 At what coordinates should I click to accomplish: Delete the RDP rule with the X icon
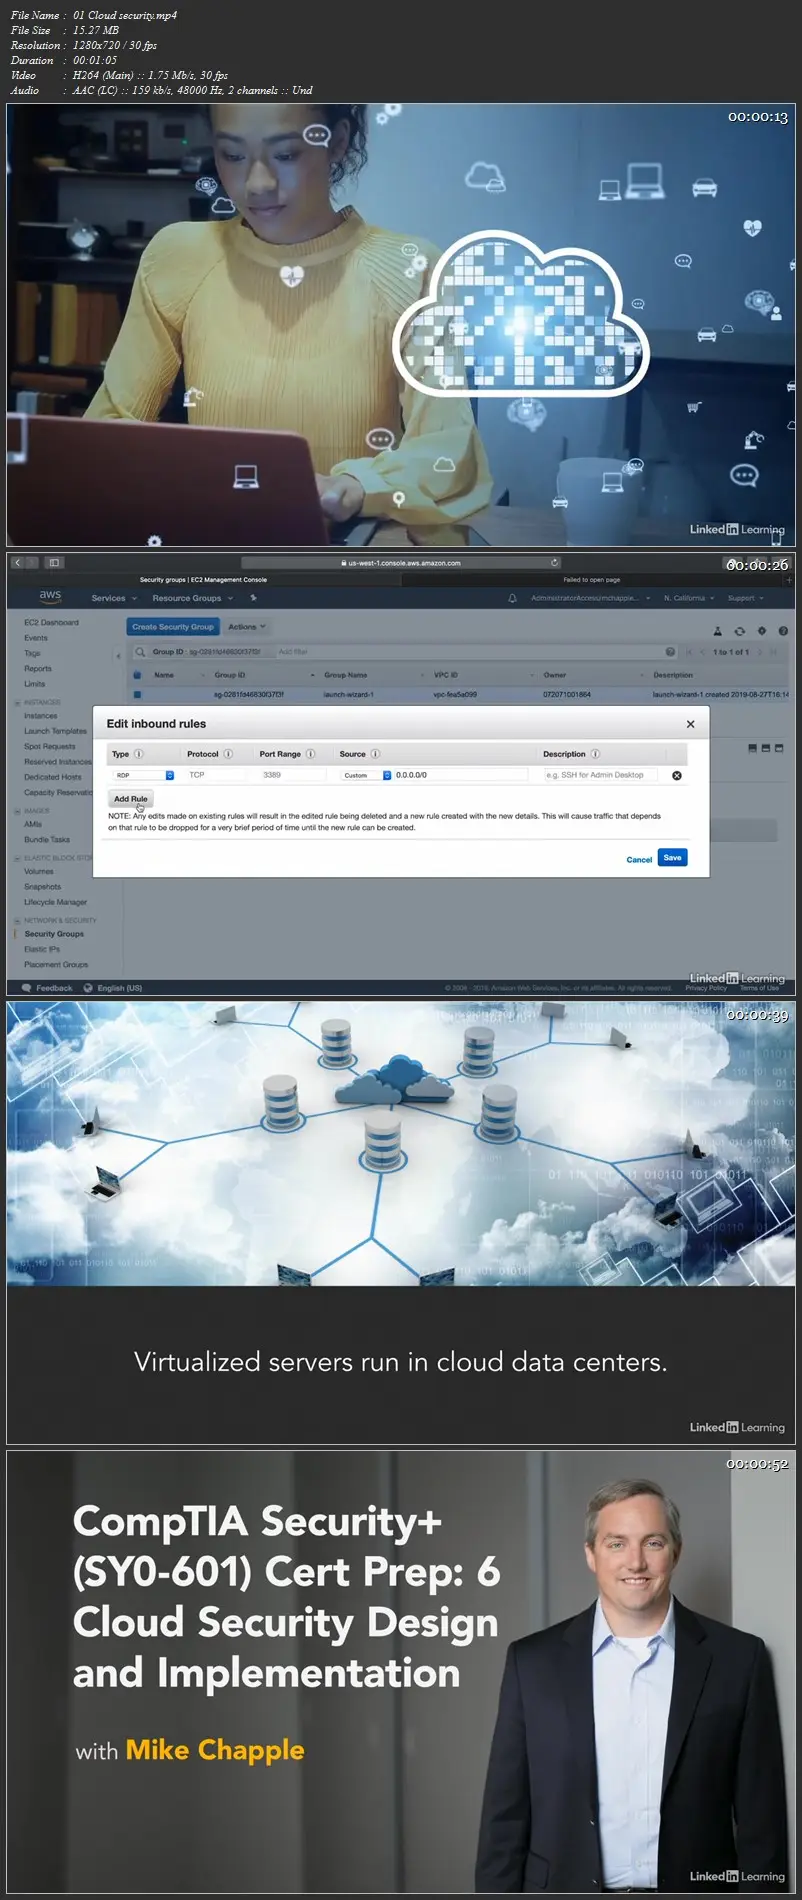coord(677,775)
